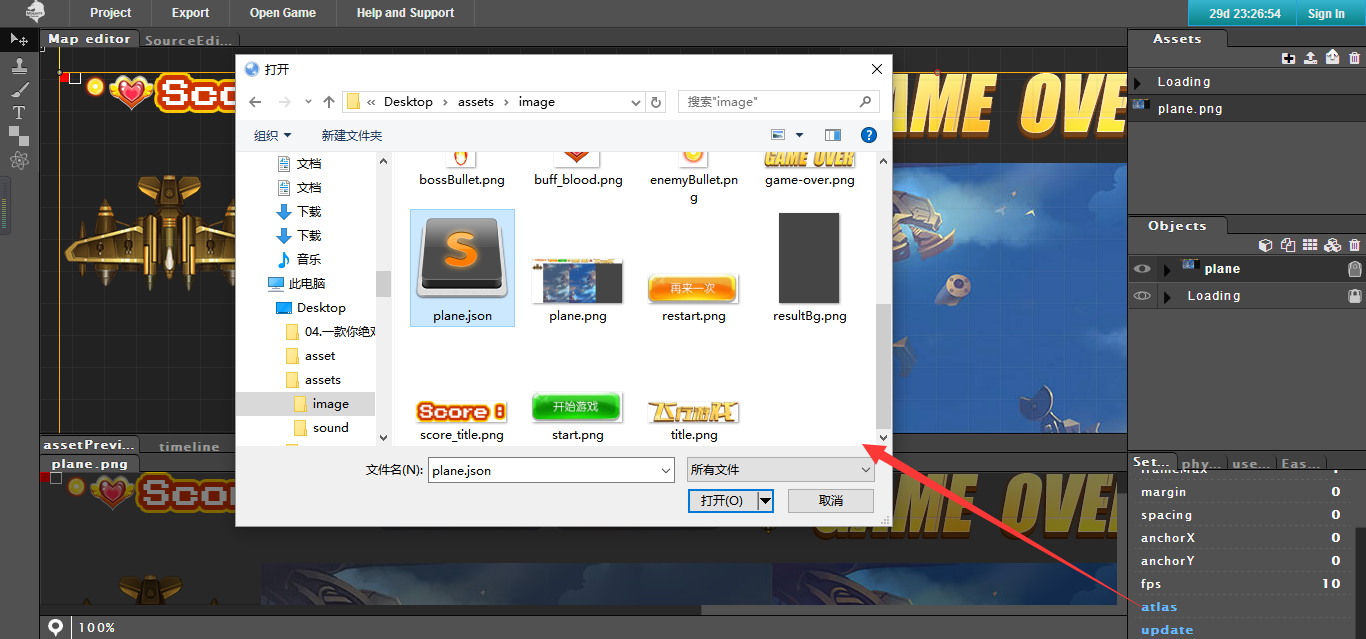Click the duplicate icon in Objects toolbar
The height and width of the screenshot is (639, 1366).
point(1288,245)
